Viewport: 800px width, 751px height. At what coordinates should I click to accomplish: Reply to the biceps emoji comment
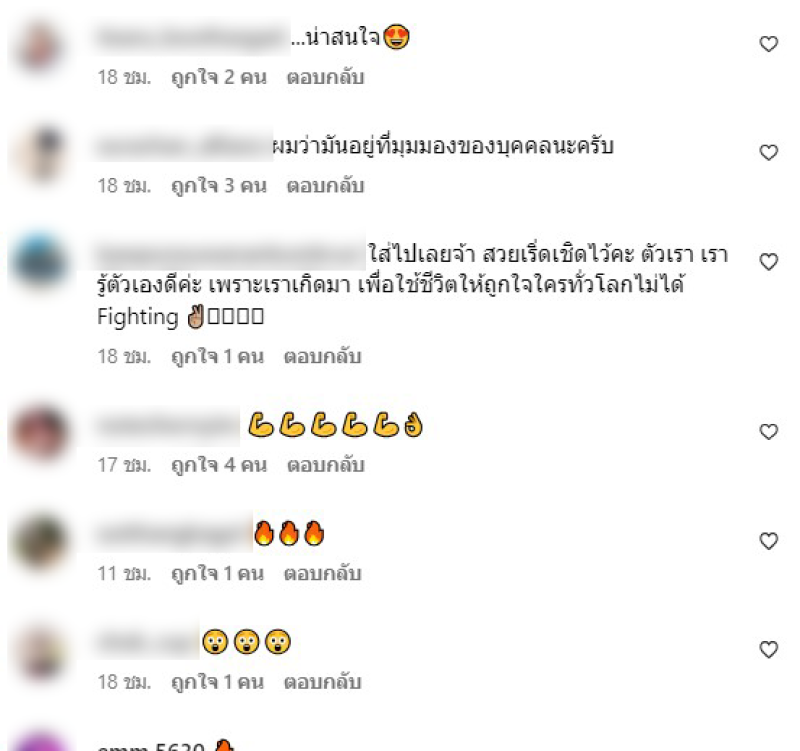pos(326,465)
